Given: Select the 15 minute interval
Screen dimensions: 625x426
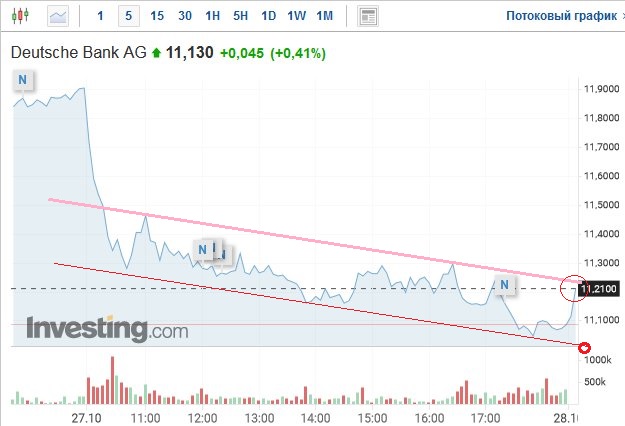Looking at the screenshot, I should coord(157,16).
